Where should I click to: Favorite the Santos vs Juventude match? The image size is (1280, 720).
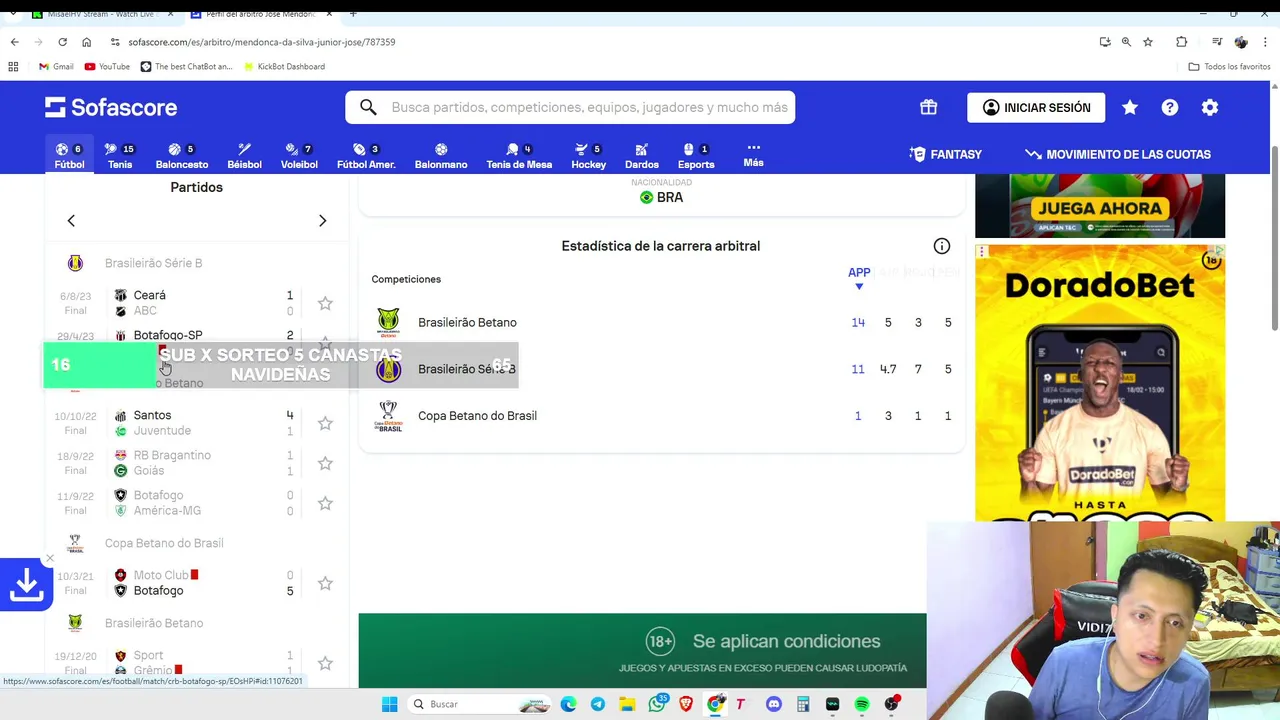tap(325, 423)
